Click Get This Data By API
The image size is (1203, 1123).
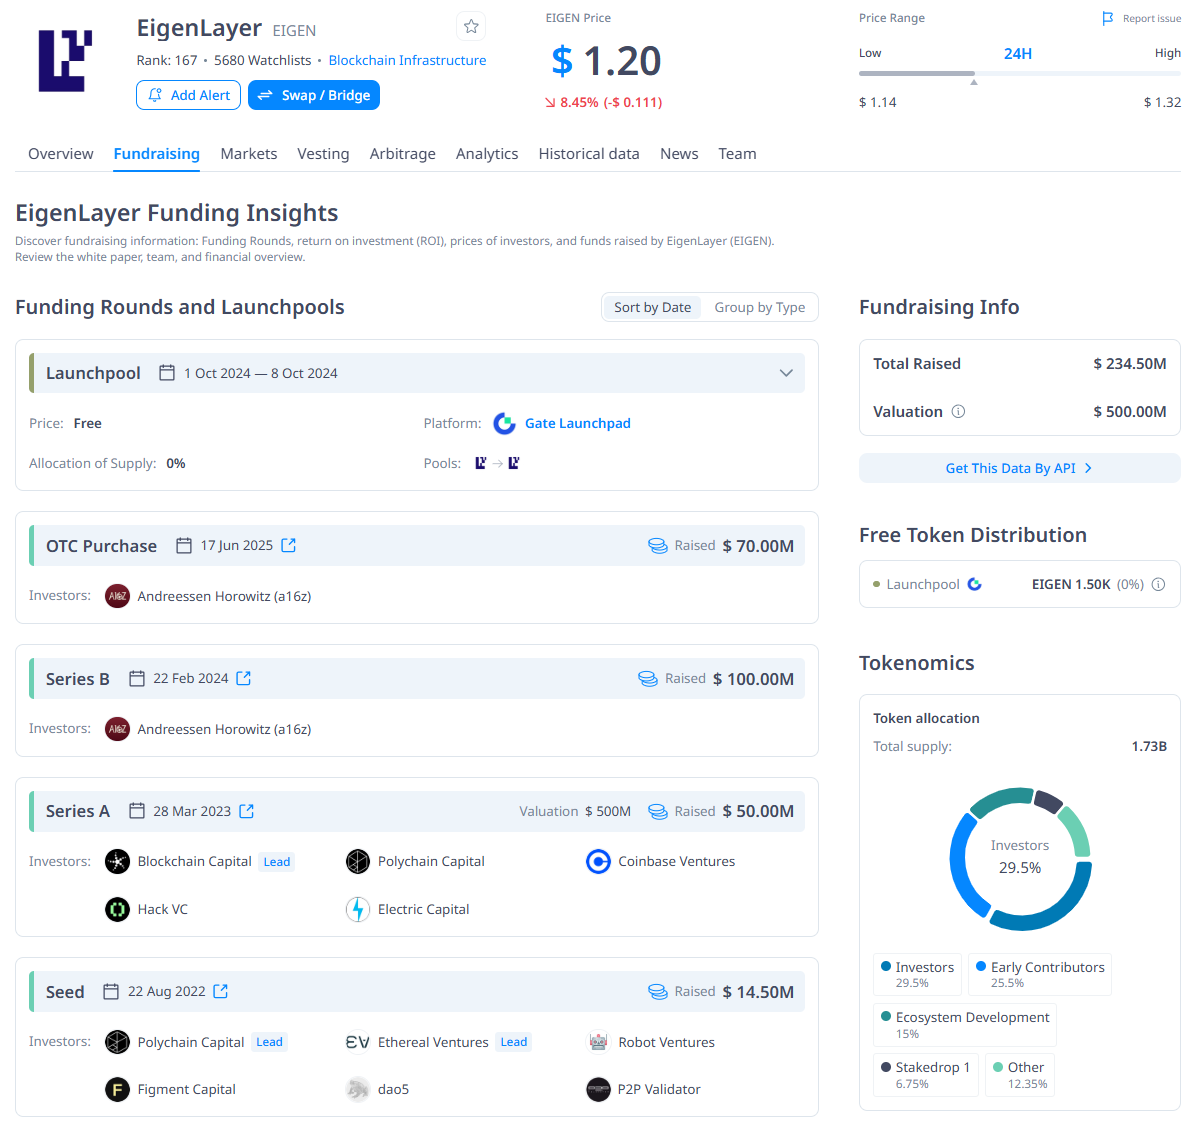(1019, 468)
